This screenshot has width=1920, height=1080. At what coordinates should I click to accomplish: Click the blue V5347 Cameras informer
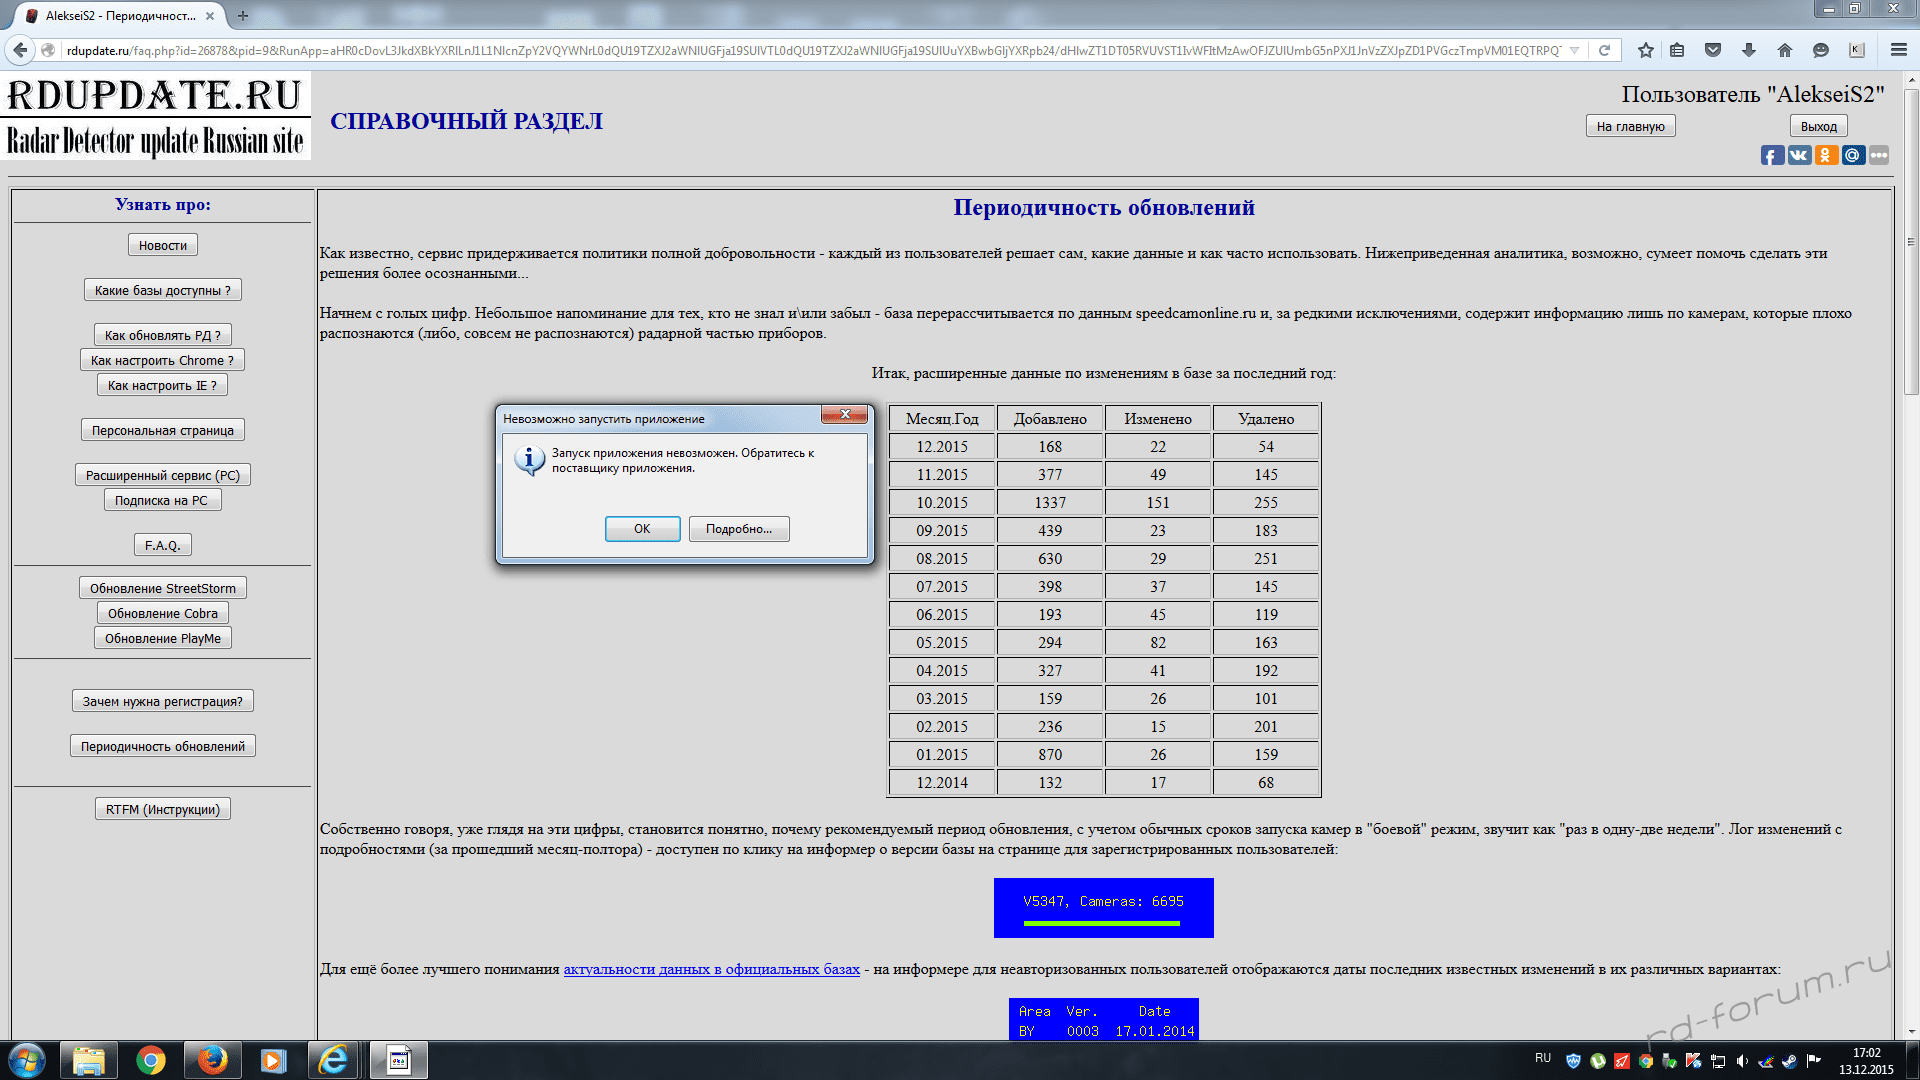click(1103, 907)
